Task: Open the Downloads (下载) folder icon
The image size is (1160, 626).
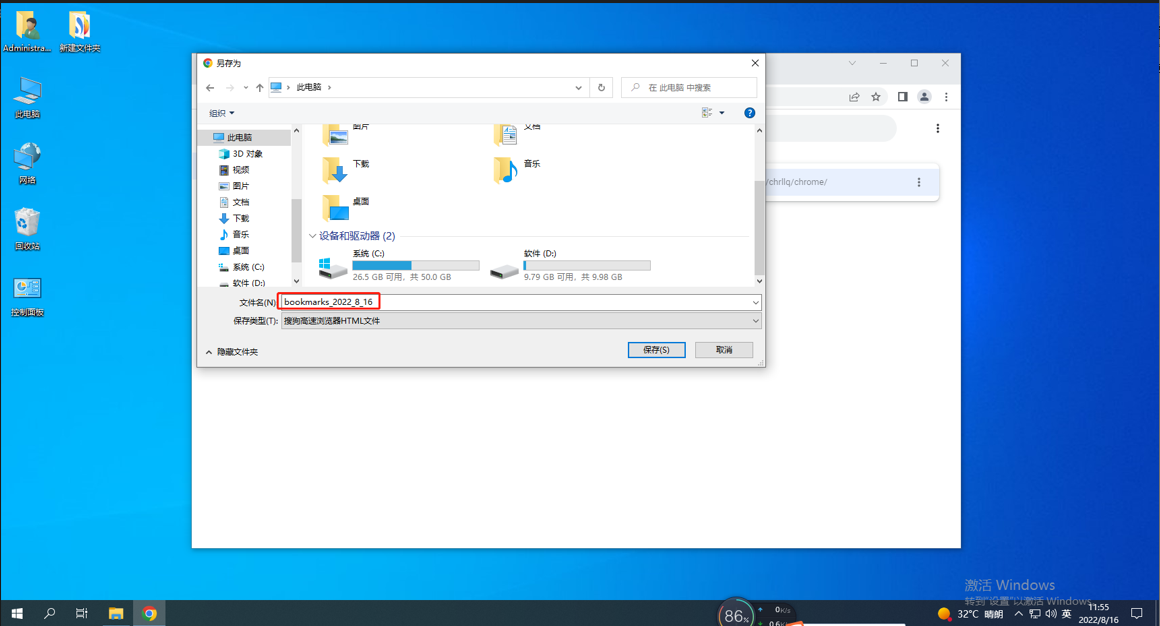Action: [335, 170]
